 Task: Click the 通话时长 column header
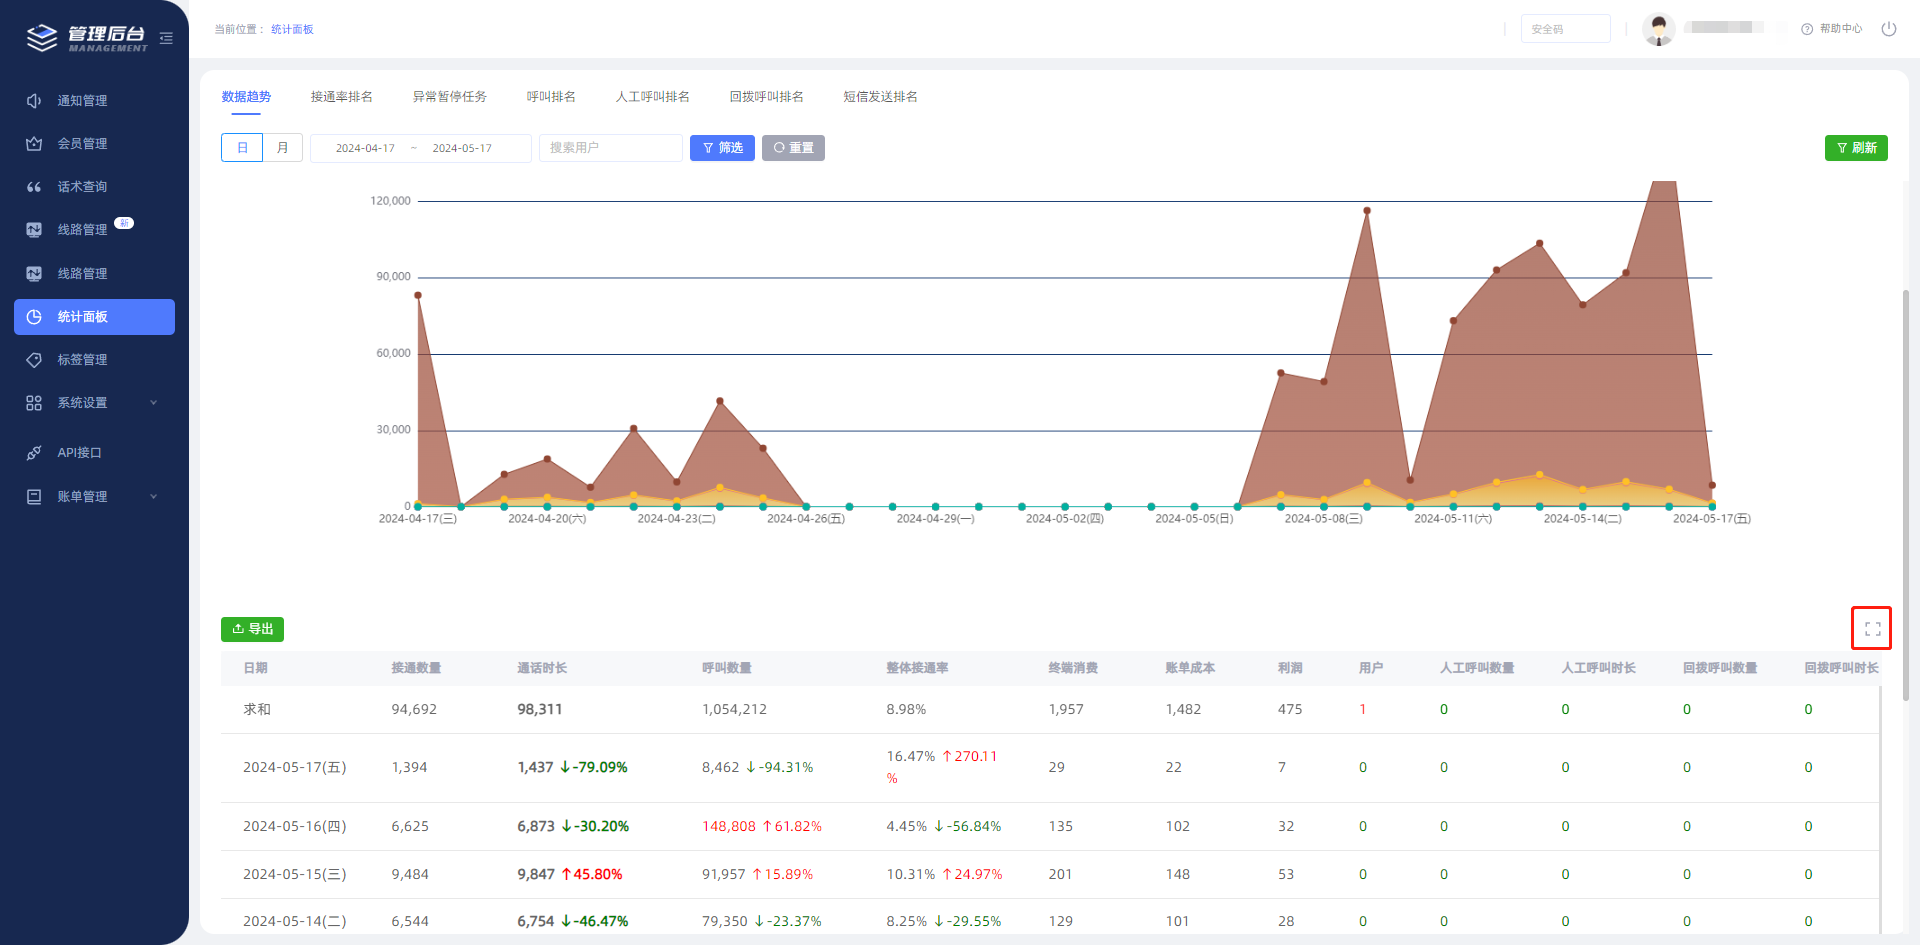(542, 668)
